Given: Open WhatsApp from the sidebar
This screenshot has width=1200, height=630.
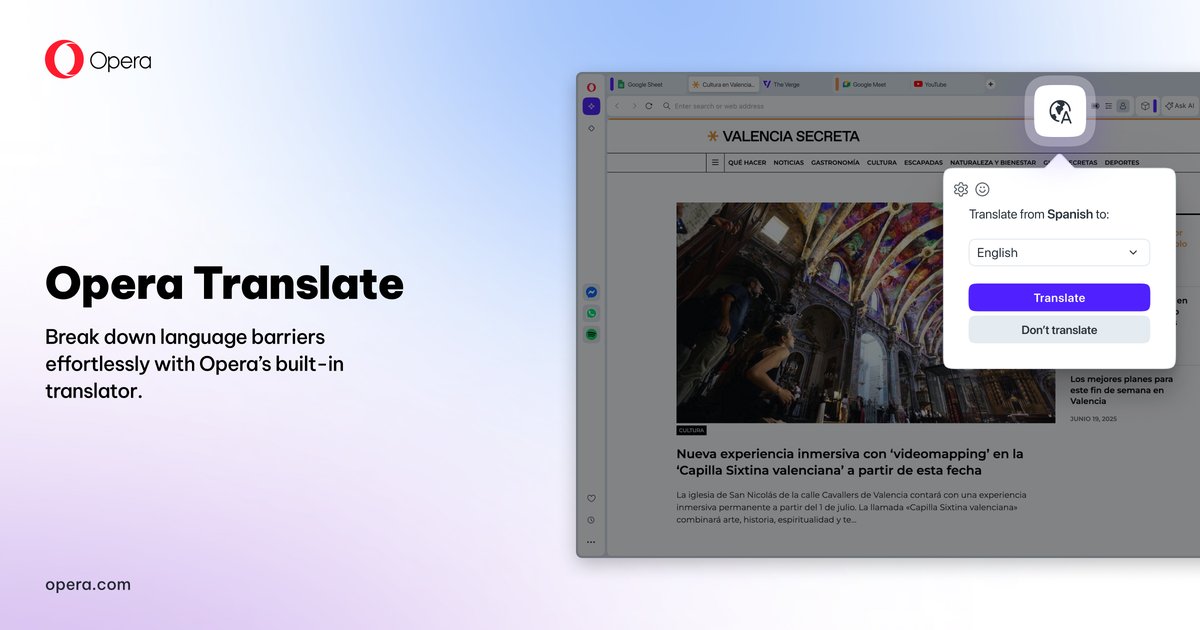Looking at the screenshot, I should point(592,314).
